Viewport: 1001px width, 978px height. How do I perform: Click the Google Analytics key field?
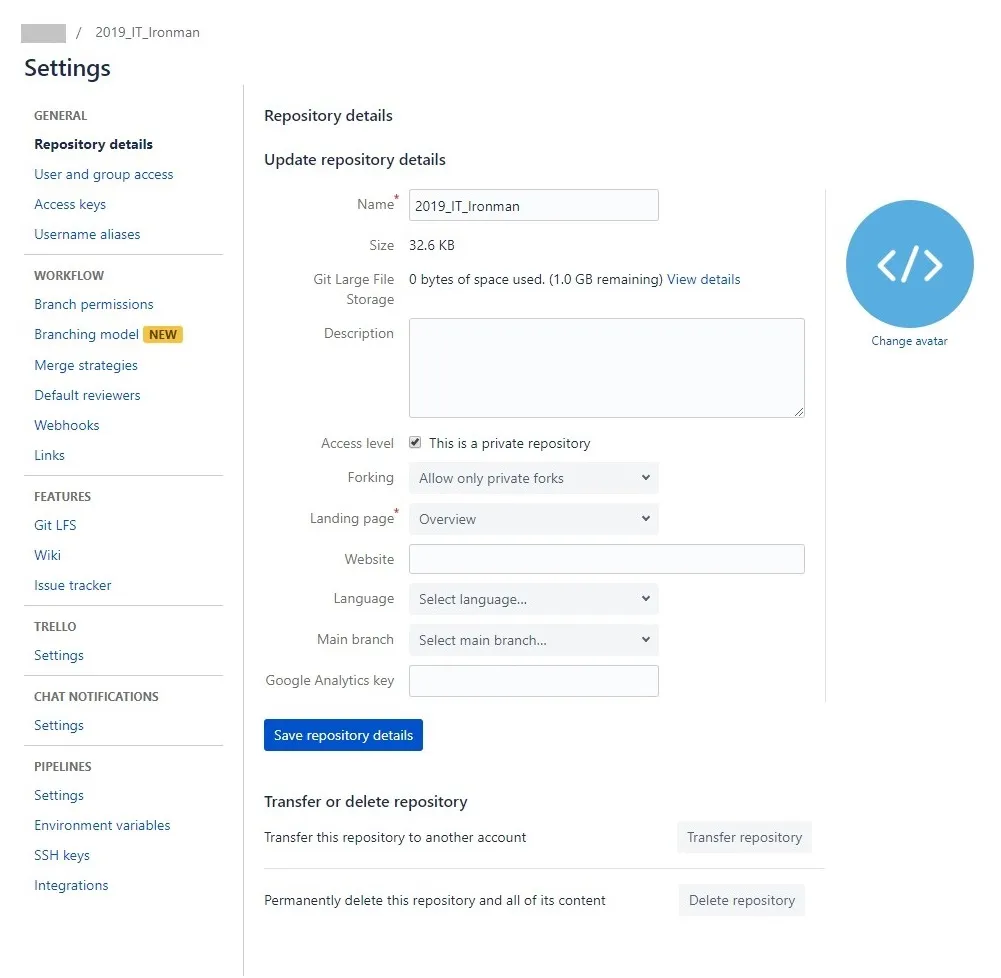(533, 681)
